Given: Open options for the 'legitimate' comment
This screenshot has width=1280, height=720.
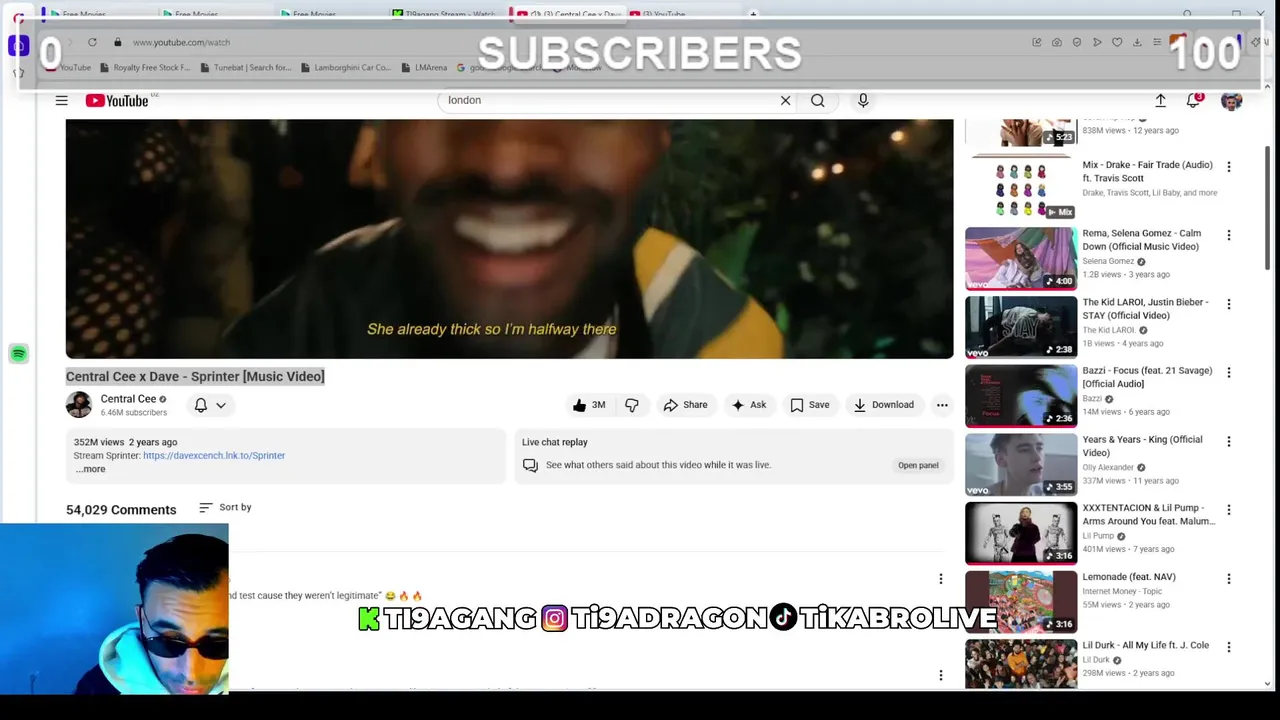Looking at the screenshot, I should coord(940,578).
